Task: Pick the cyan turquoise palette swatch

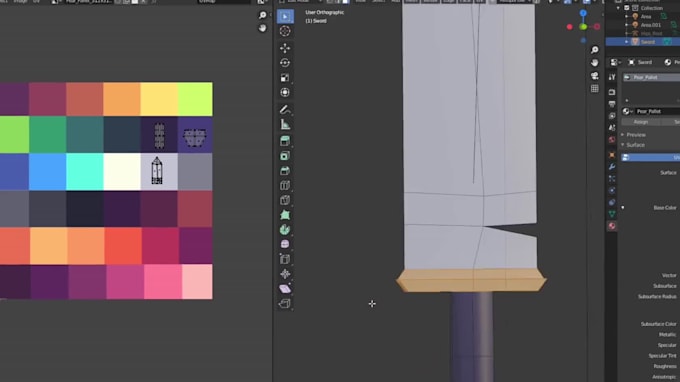Action: click(x=85, y=172)
